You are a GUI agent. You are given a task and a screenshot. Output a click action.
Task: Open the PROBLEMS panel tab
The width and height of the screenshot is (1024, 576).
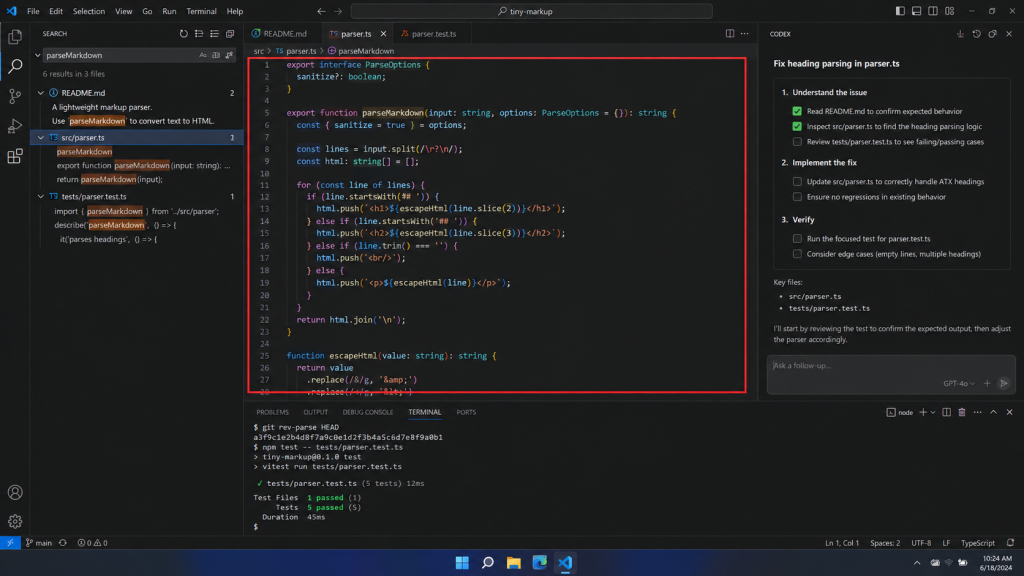272,412
